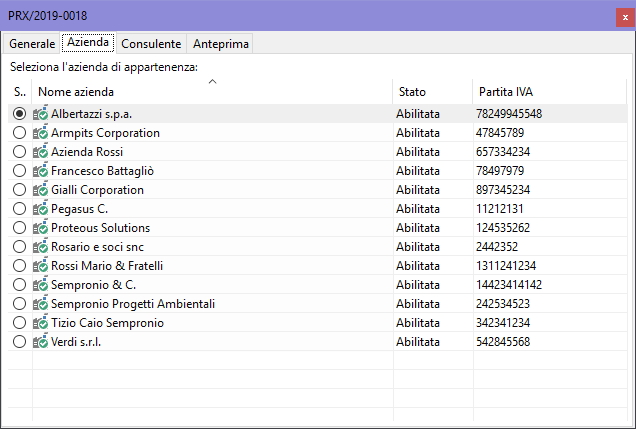This screenshot has width=636, height=429.
Task: Open the Consulente tab
Action: pos(151,44)
